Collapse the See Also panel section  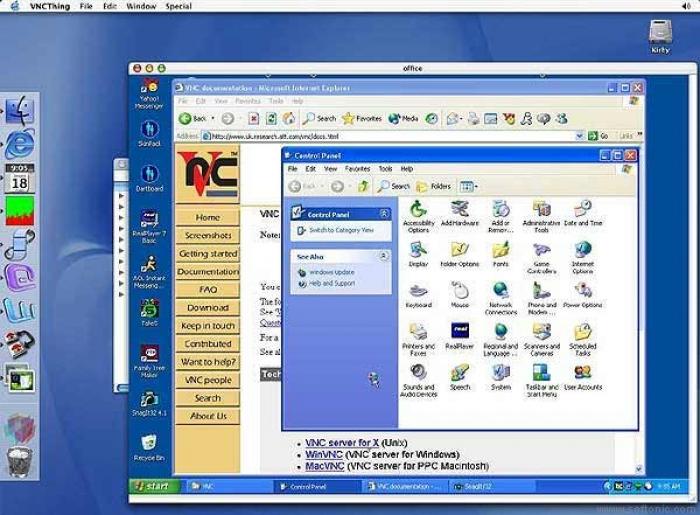click(x=383, y=256)
